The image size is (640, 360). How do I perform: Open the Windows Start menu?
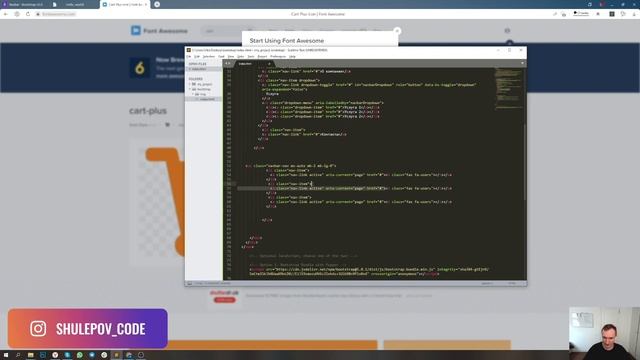[6, 355]
